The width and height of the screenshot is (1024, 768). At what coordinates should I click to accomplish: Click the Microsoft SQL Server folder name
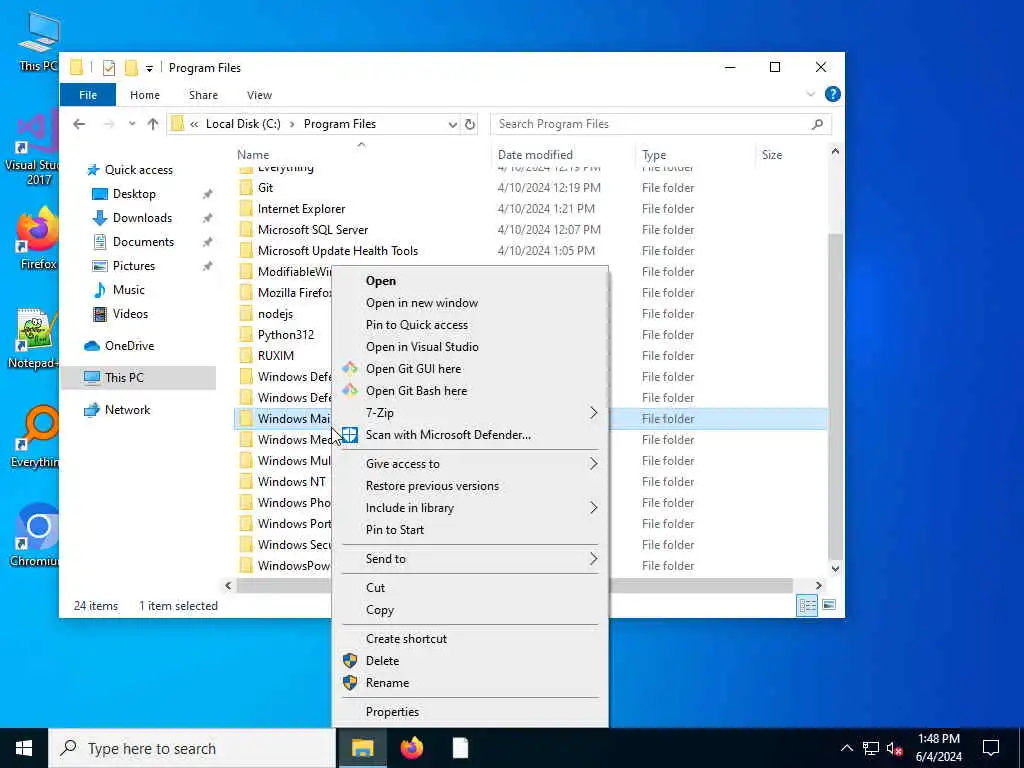pos(313,230)
